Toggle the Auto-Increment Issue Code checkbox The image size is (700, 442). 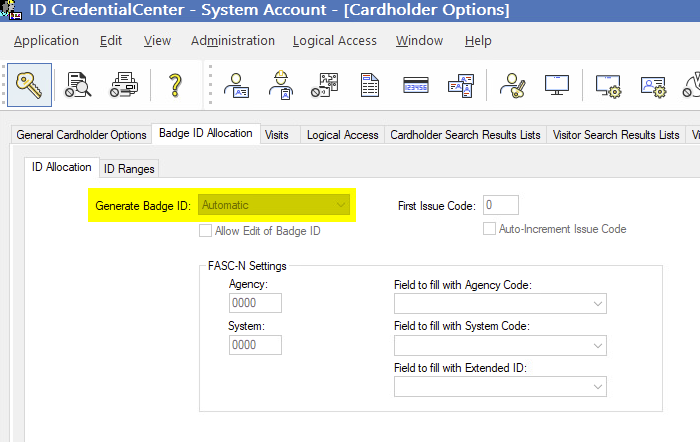tap(490, 229)
